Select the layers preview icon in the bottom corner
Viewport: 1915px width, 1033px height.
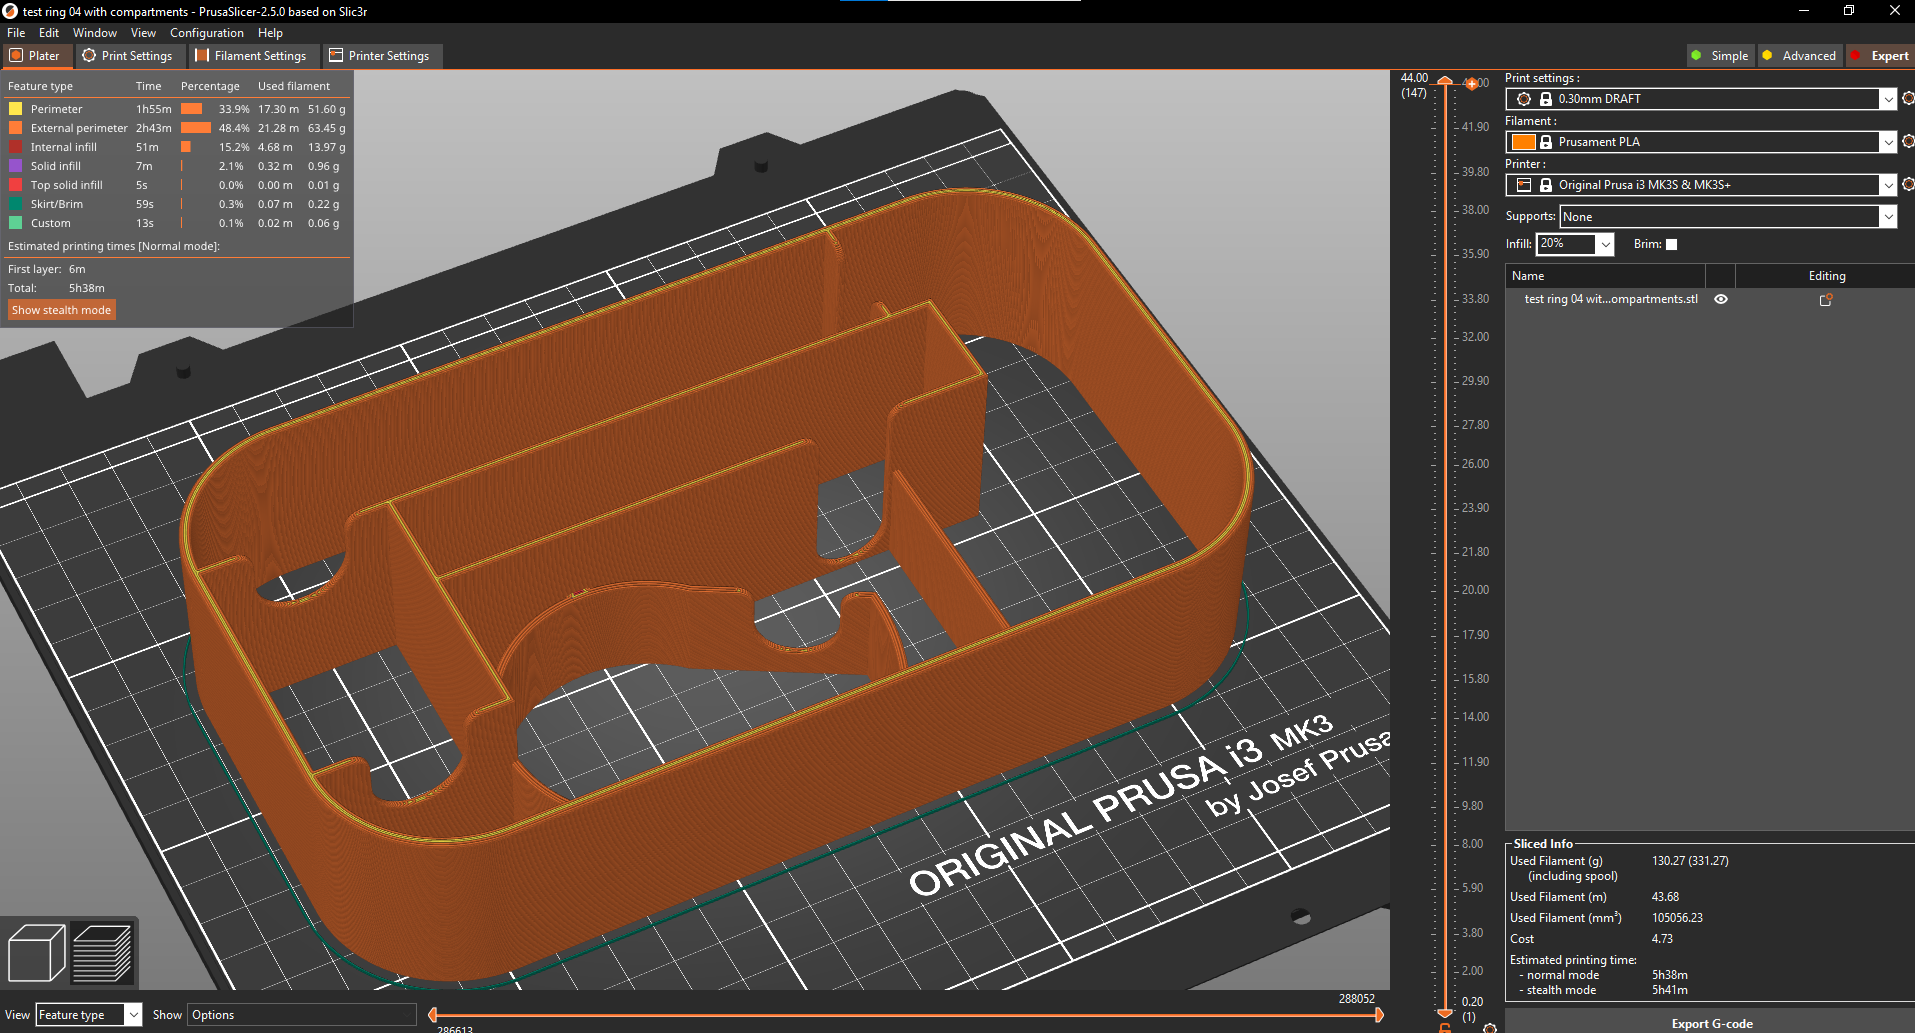[102, 952]
